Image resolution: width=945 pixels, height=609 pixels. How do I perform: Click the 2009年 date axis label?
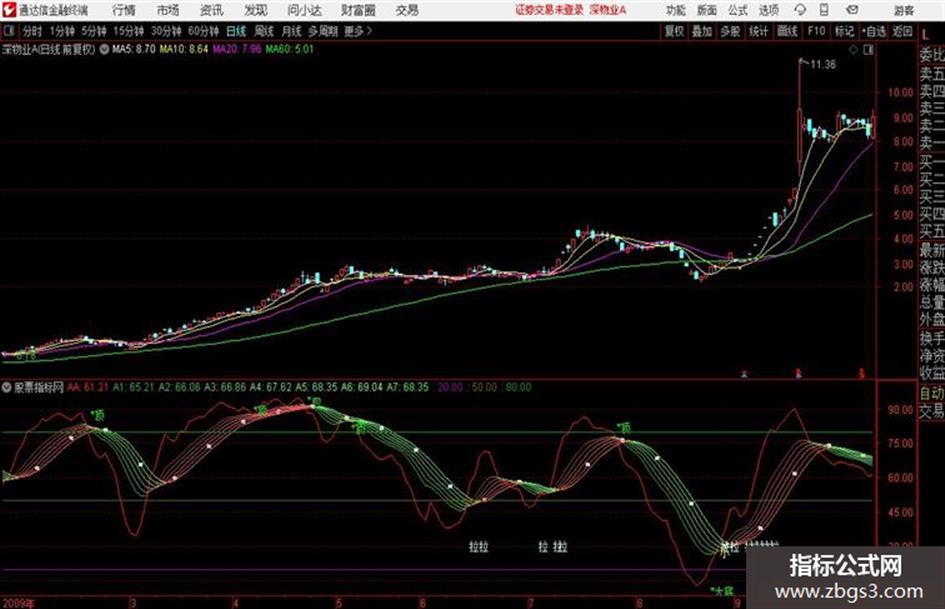click(19, 603)
